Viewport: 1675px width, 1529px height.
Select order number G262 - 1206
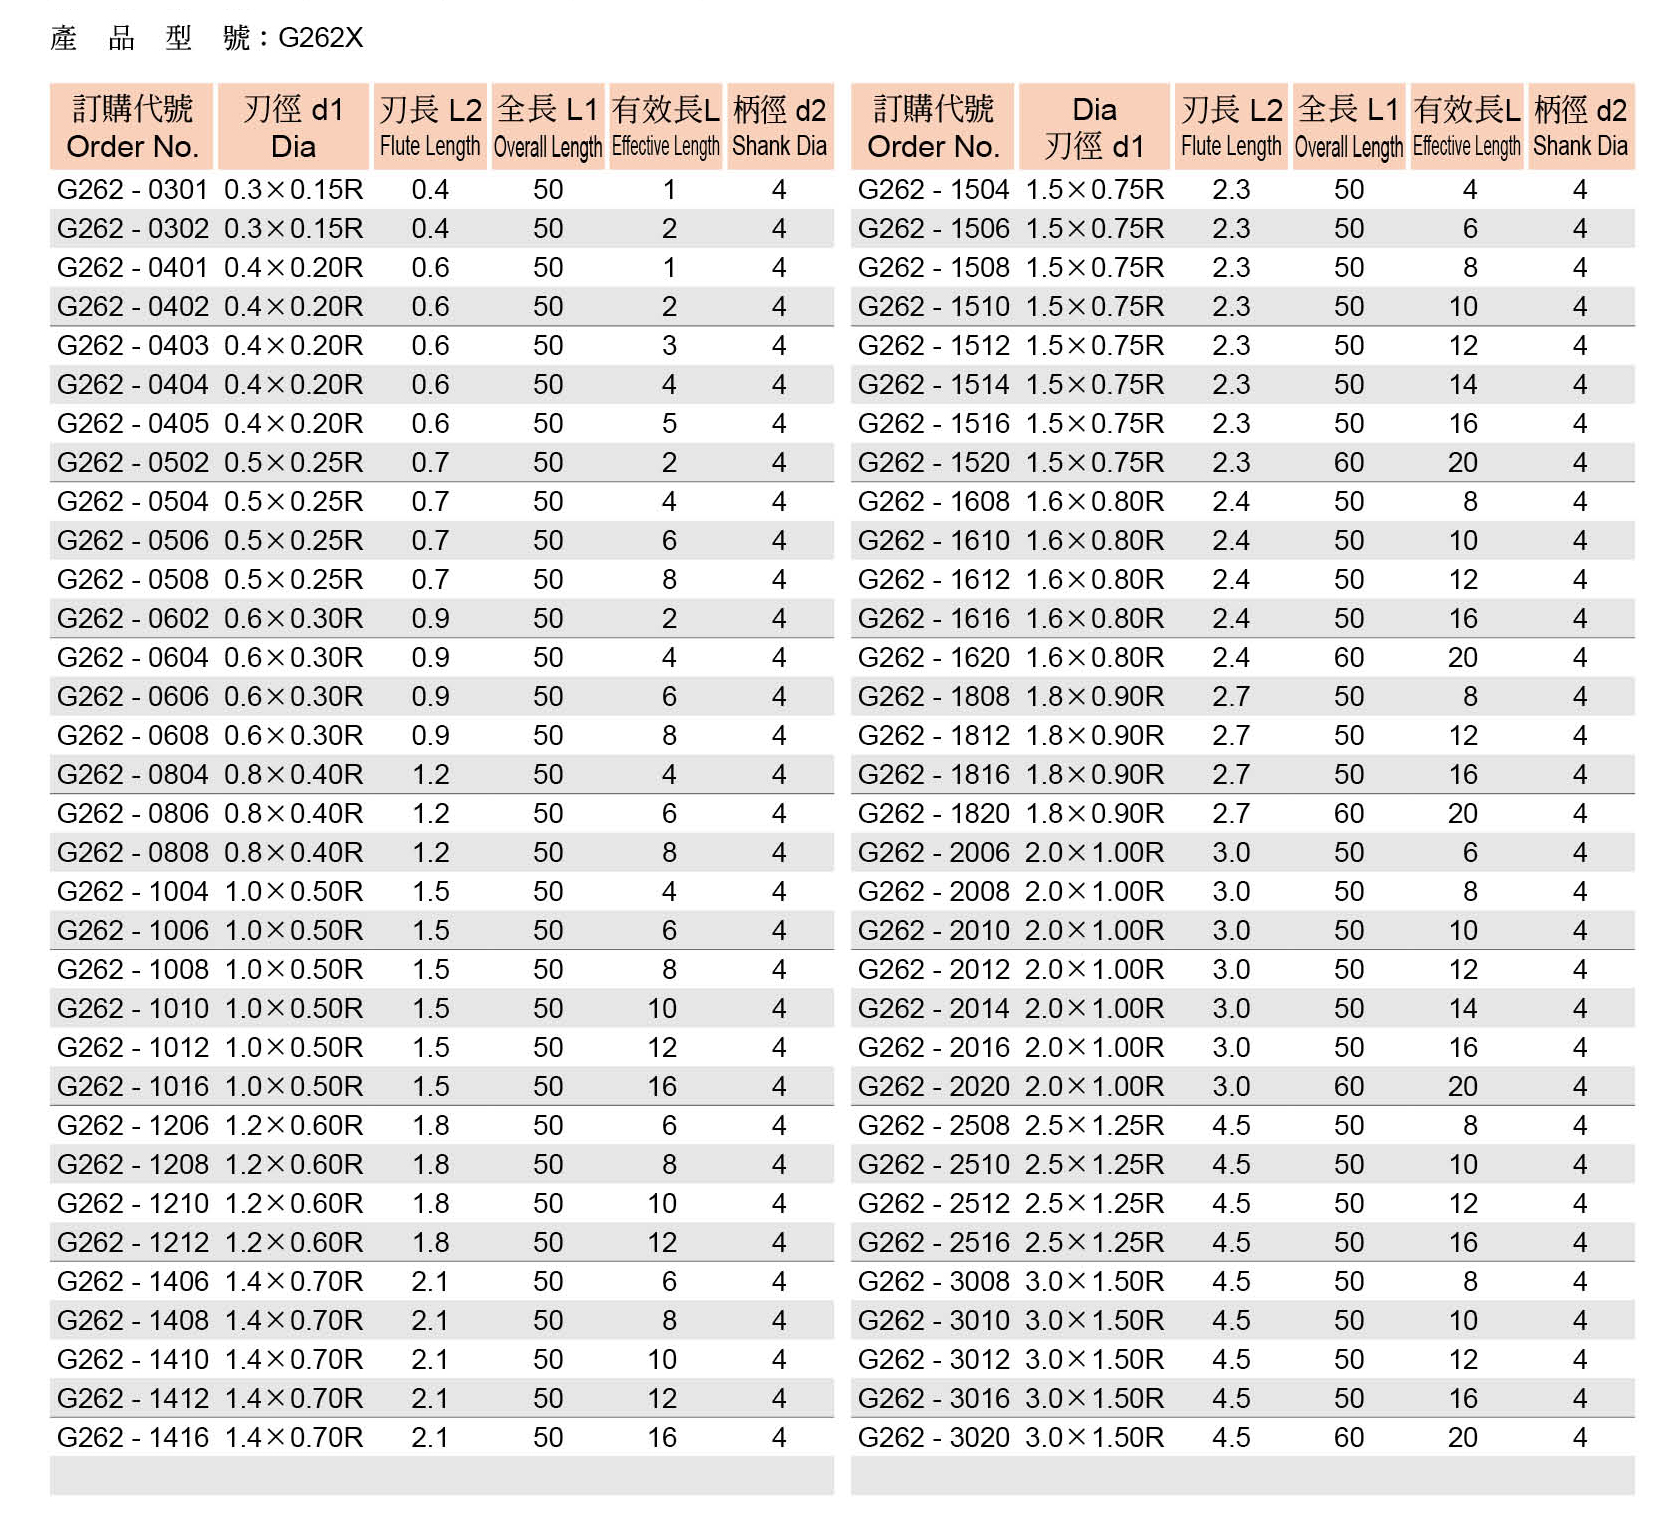tap(133, 1126)
